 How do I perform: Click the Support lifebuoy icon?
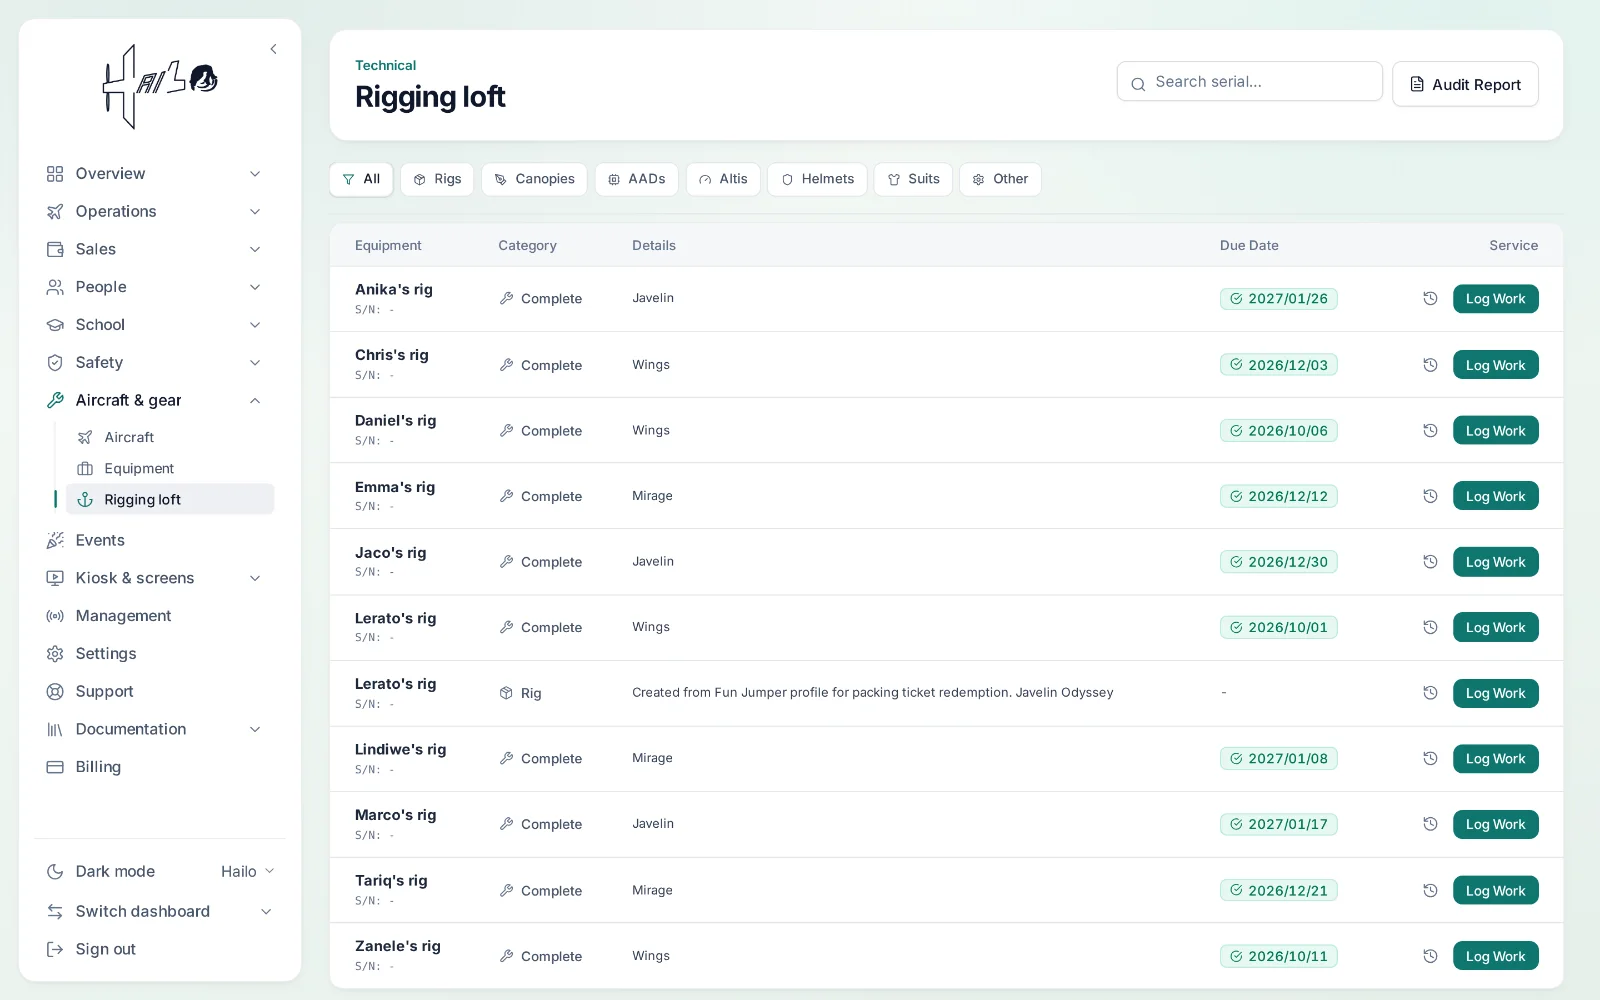pos(55,692)
